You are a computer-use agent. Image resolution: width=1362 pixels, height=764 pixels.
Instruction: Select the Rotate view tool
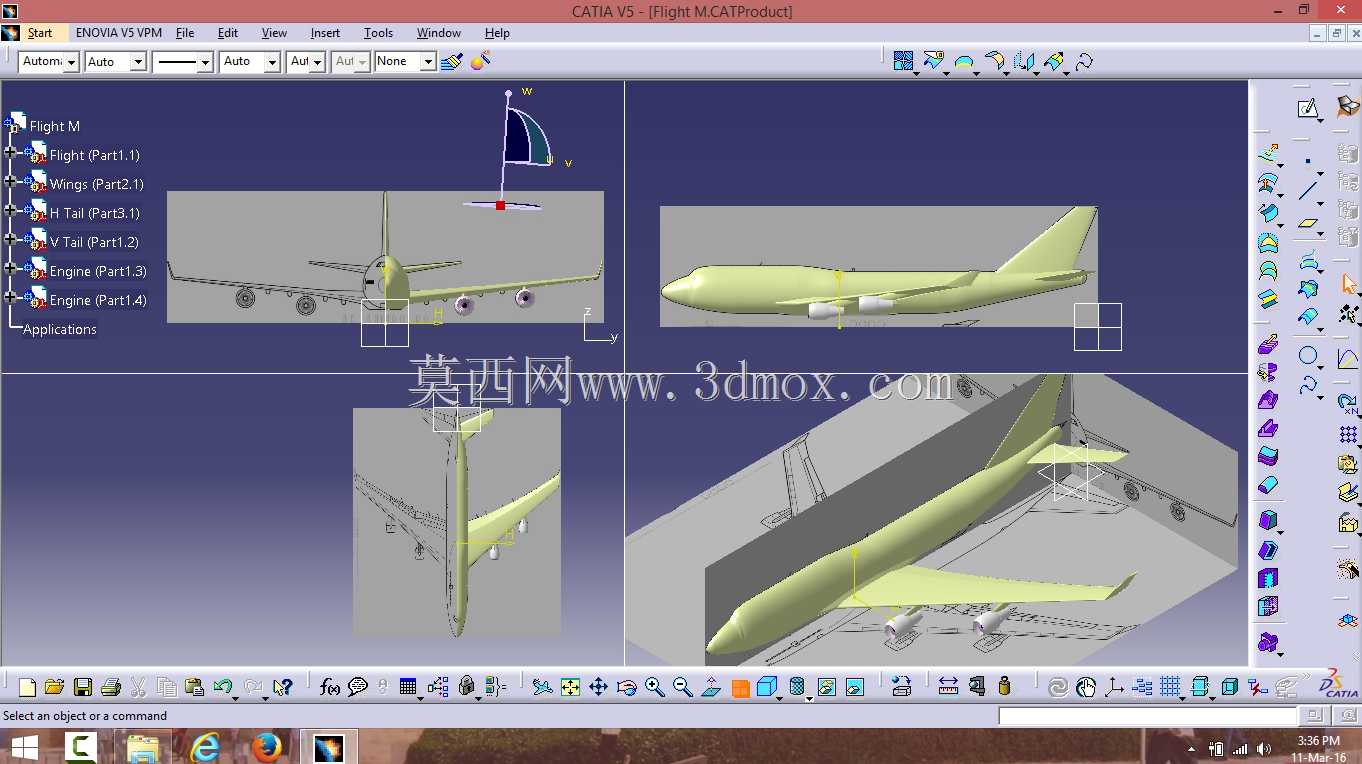(627, 687)
